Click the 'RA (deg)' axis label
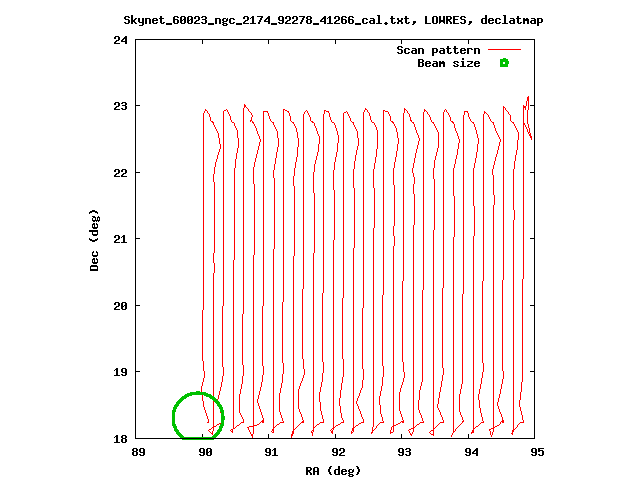The height and width of the screenshot is (480, 640). [x=333, y=471]
